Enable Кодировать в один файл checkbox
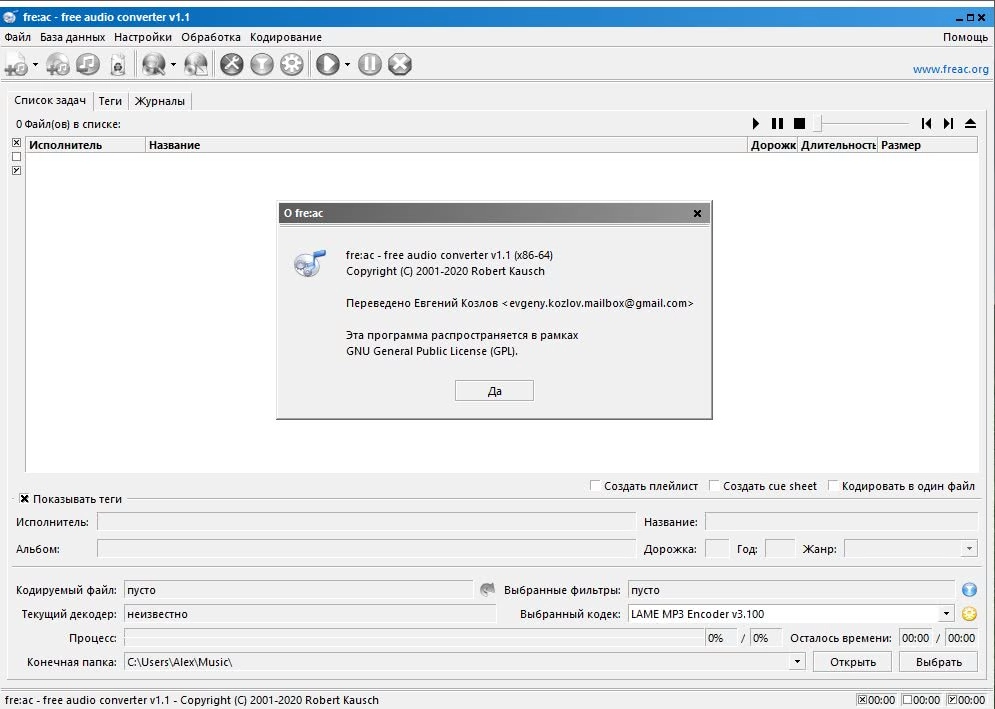995x709 pixels. pos(833,486)
